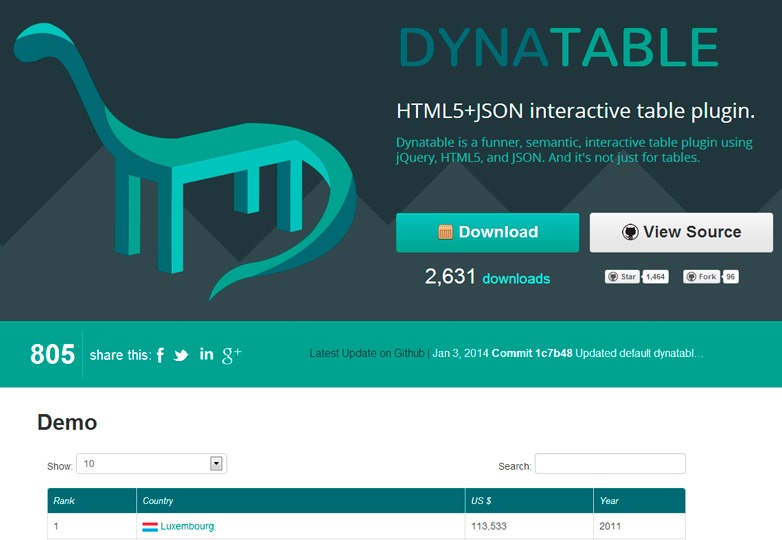Click the green Download button
782x540 pixels.
click(x=487, y=232)
